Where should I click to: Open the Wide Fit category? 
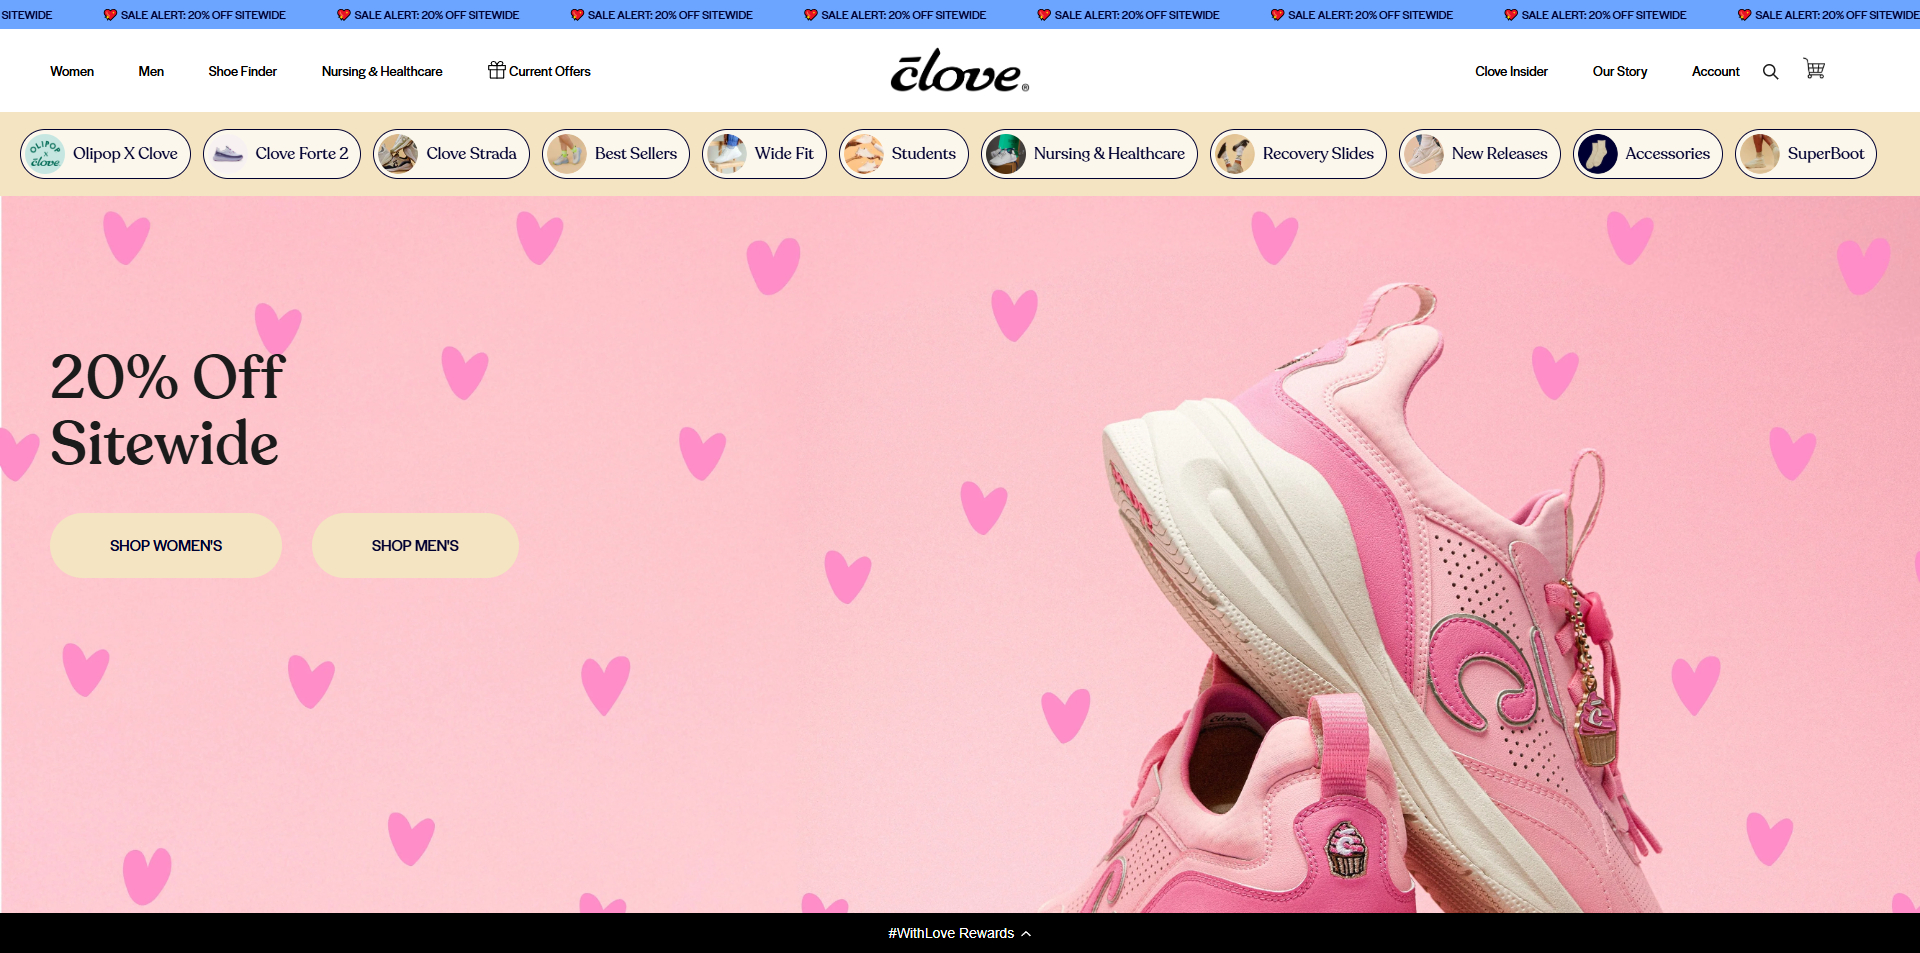tap(764, 153)
